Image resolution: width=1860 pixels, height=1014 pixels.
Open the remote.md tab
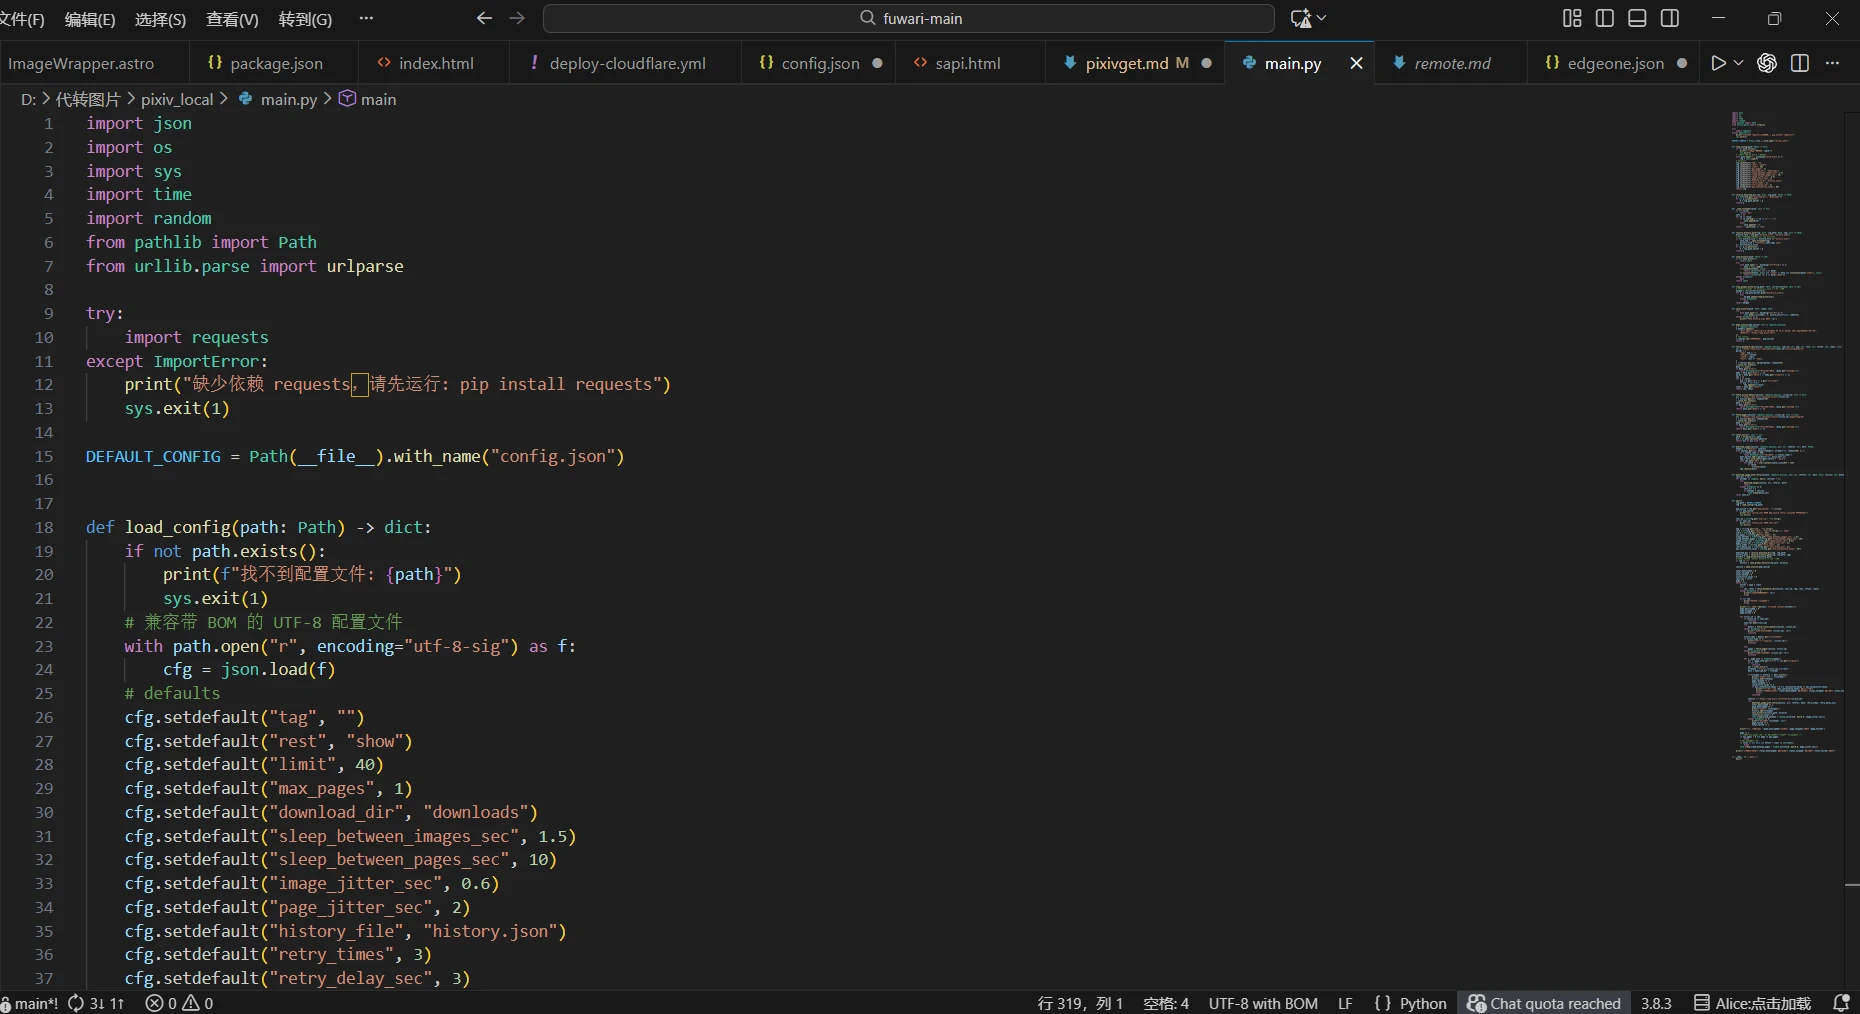[x=1451, y=63]
